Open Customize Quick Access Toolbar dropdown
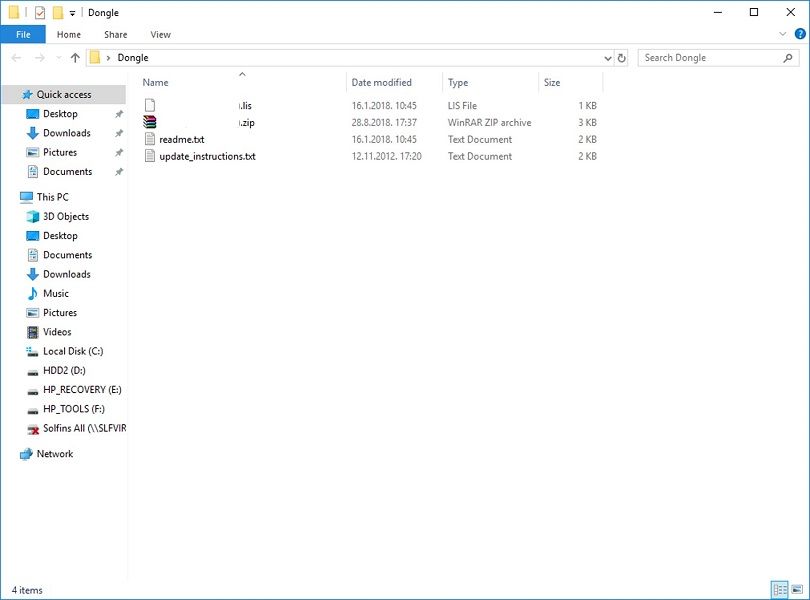 [73, 13]
